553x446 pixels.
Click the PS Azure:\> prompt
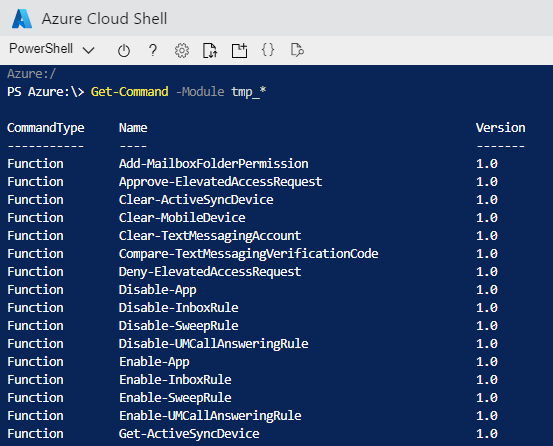[x=45, y=92]
